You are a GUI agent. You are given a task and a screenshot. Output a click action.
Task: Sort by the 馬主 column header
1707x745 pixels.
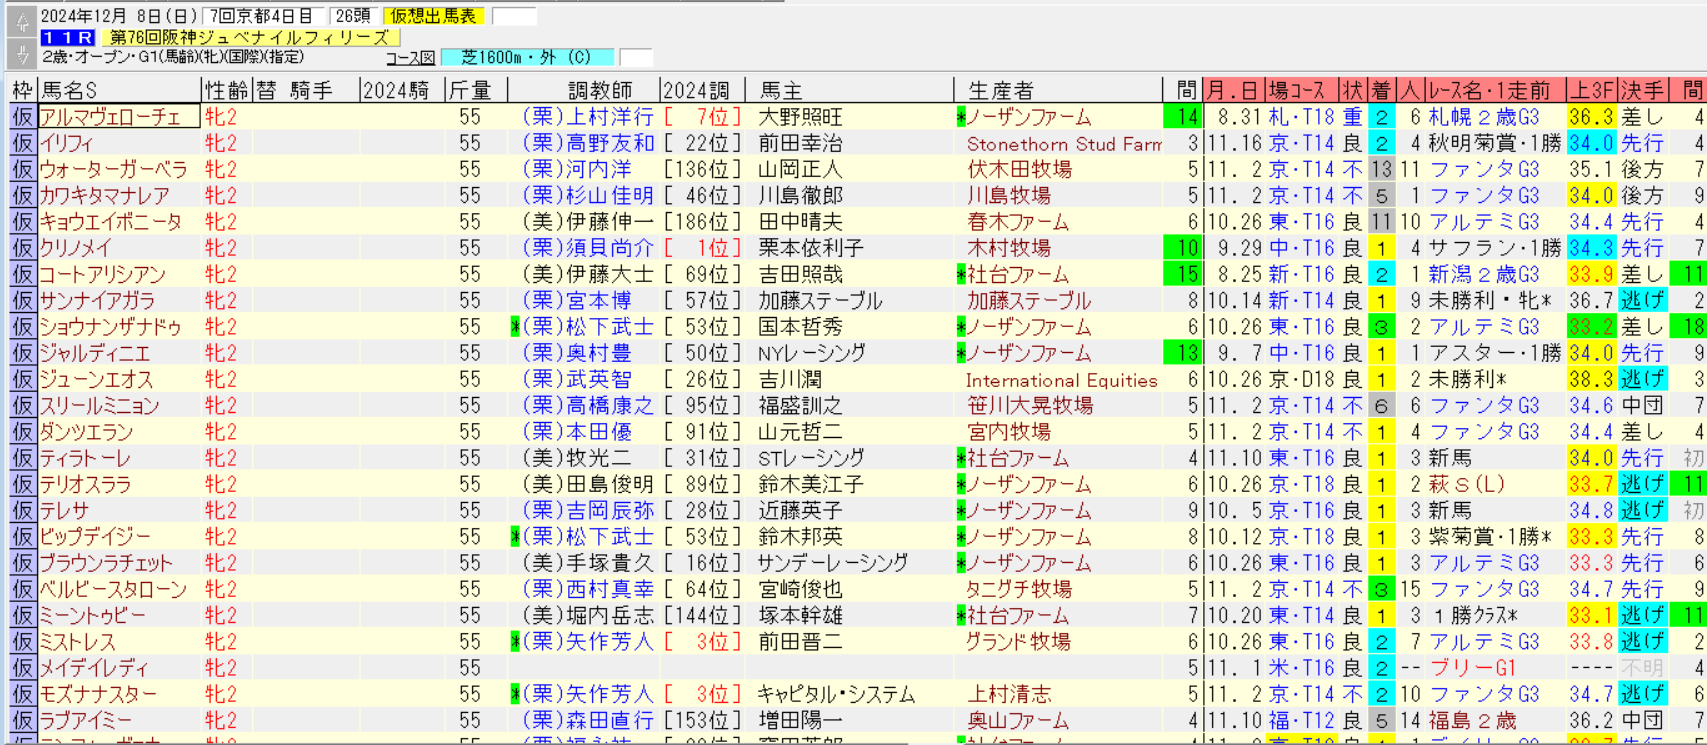pyautogui.click(x=848, y=90)
